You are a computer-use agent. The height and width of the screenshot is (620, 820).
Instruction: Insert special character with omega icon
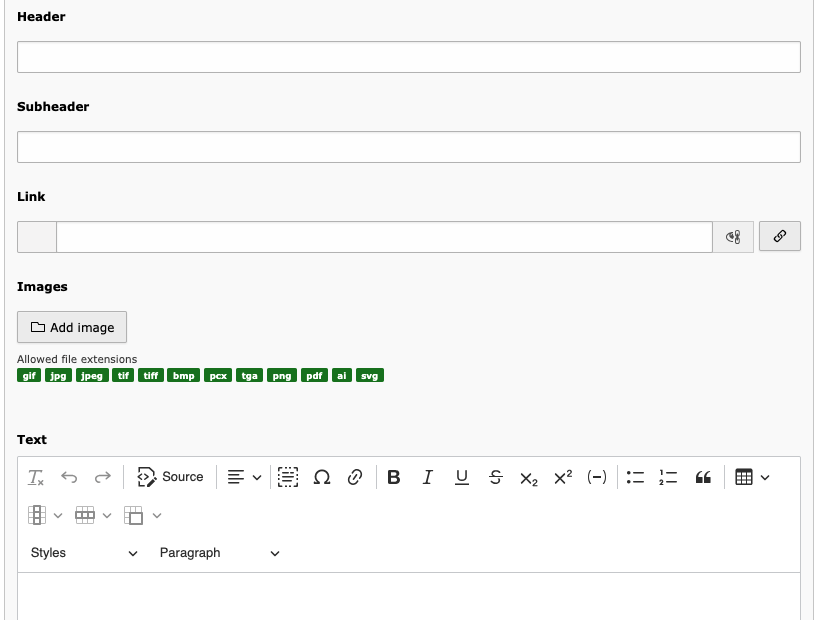tap(322, 477)
